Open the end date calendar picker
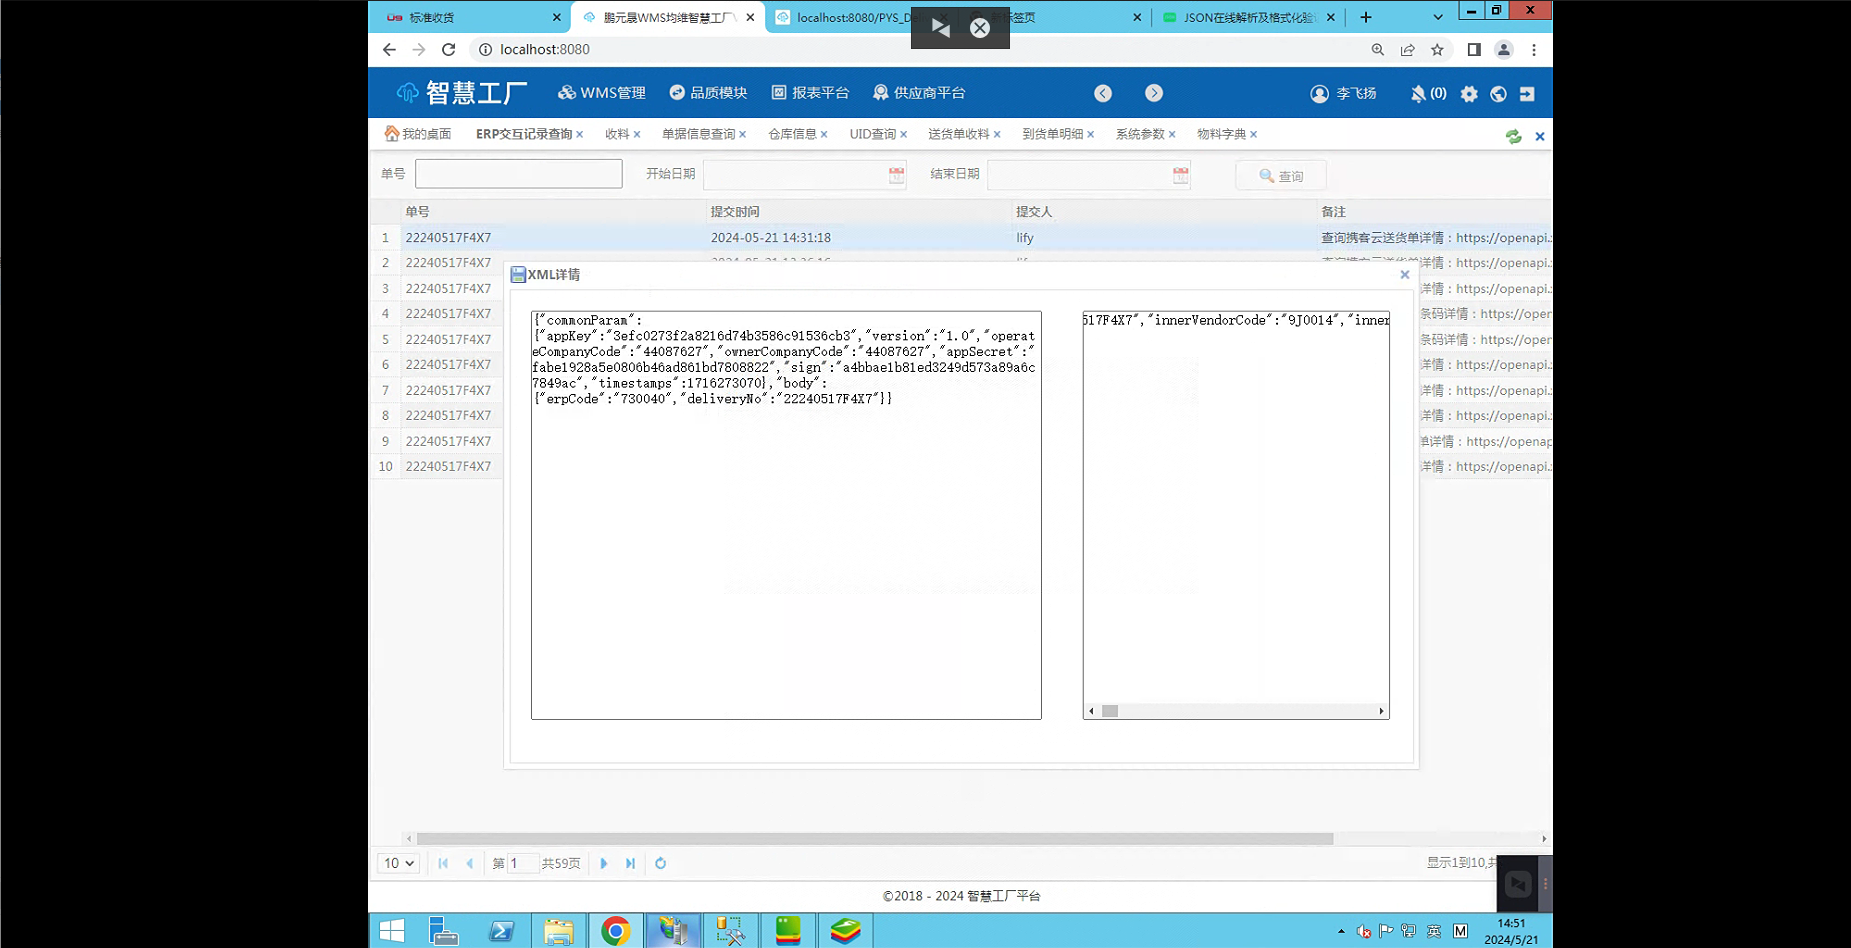 coord(1180,175)
